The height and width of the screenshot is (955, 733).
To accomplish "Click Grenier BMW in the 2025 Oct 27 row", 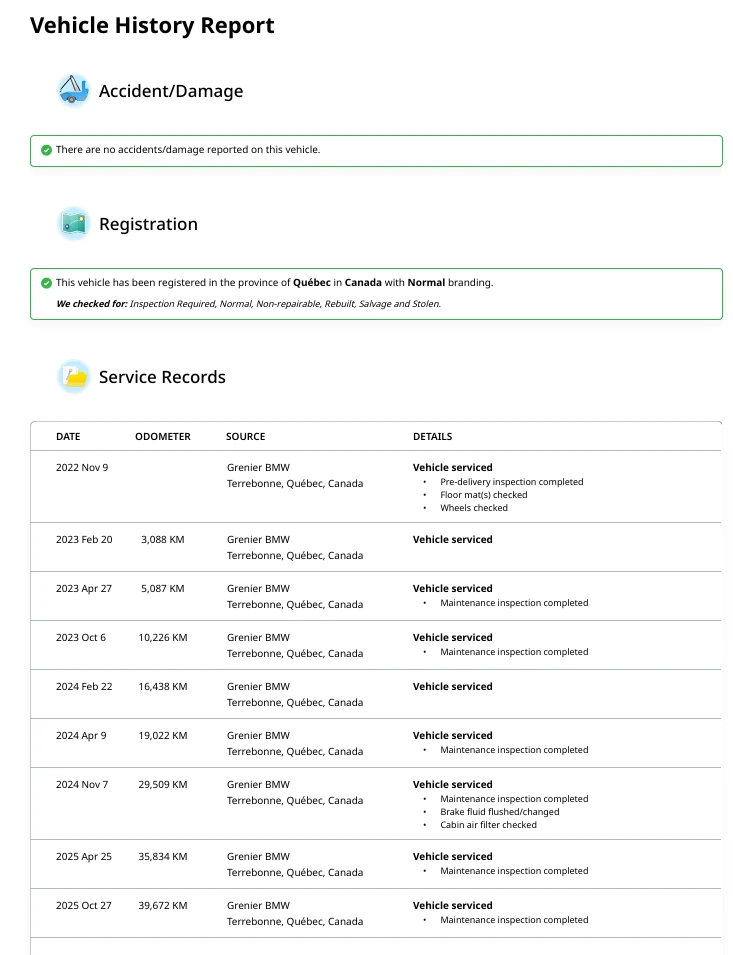I will click(x=258, y=906).
